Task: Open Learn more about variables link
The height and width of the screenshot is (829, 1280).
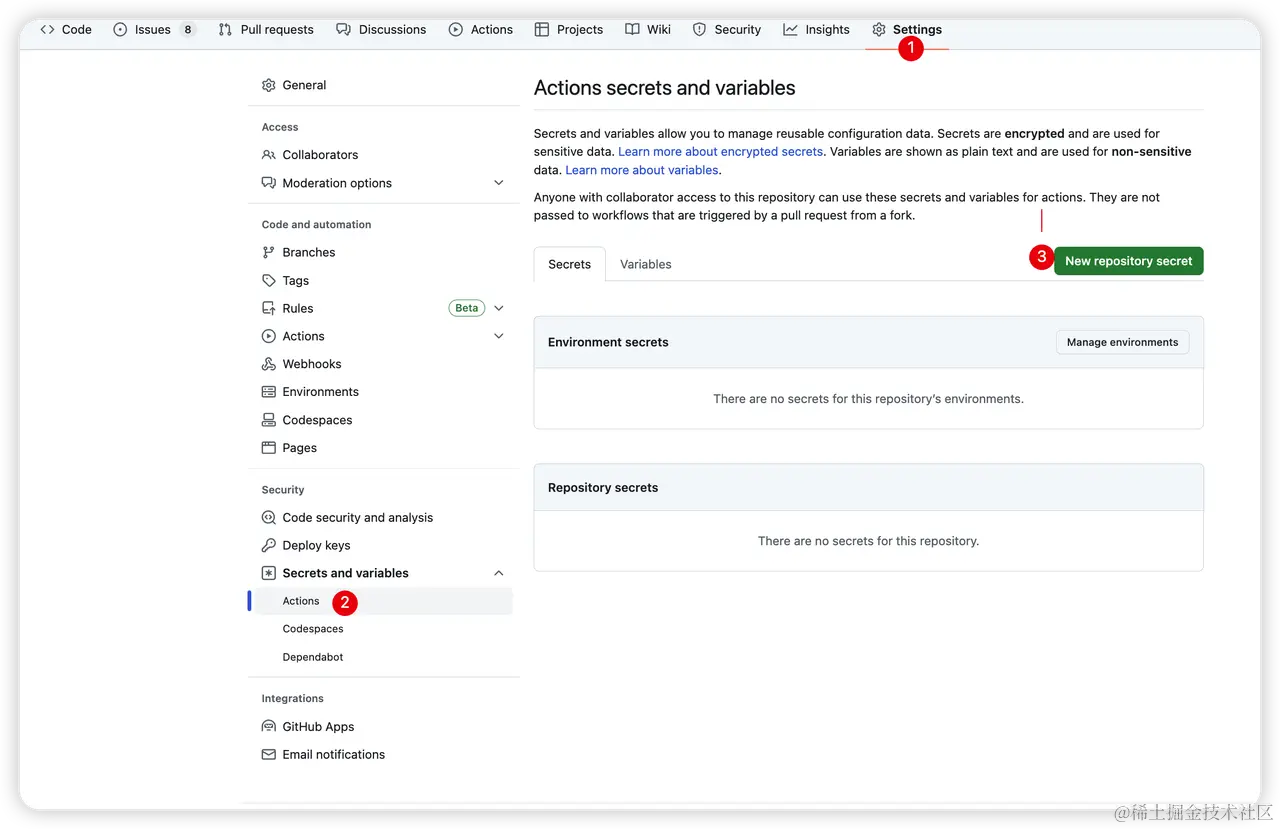Action: 642,170
